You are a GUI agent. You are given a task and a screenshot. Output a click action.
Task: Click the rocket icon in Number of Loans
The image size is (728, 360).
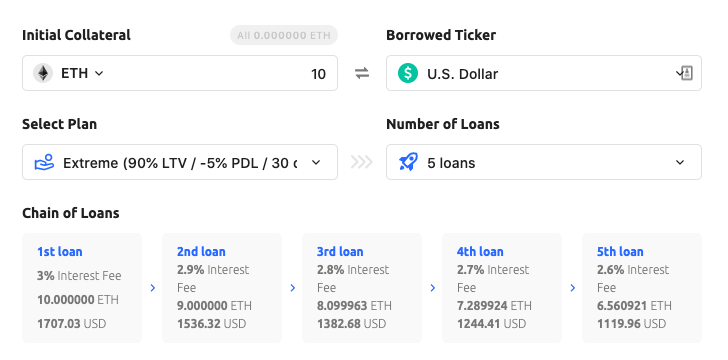coord(408,162)
